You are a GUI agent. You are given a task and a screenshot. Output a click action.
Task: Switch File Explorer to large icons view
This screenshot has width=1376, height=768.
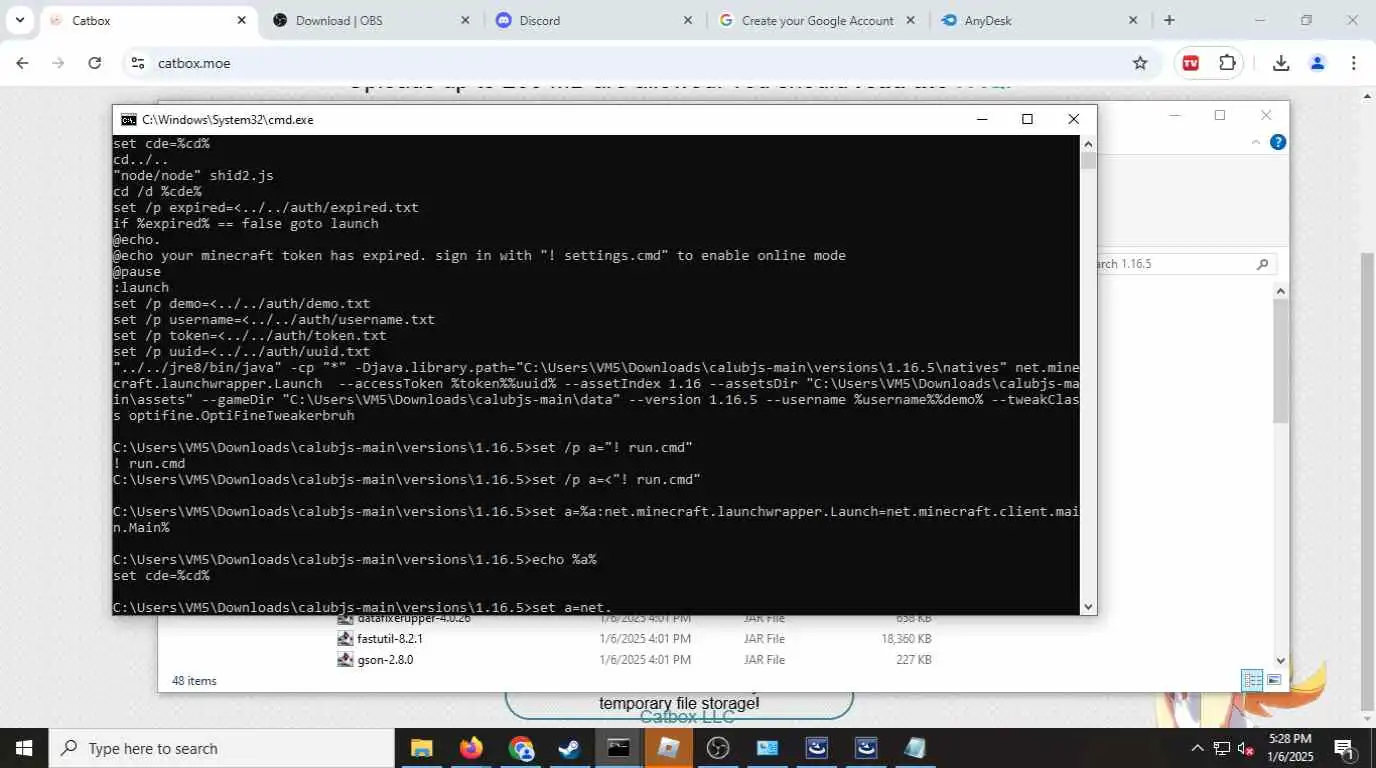point(1274,680)
